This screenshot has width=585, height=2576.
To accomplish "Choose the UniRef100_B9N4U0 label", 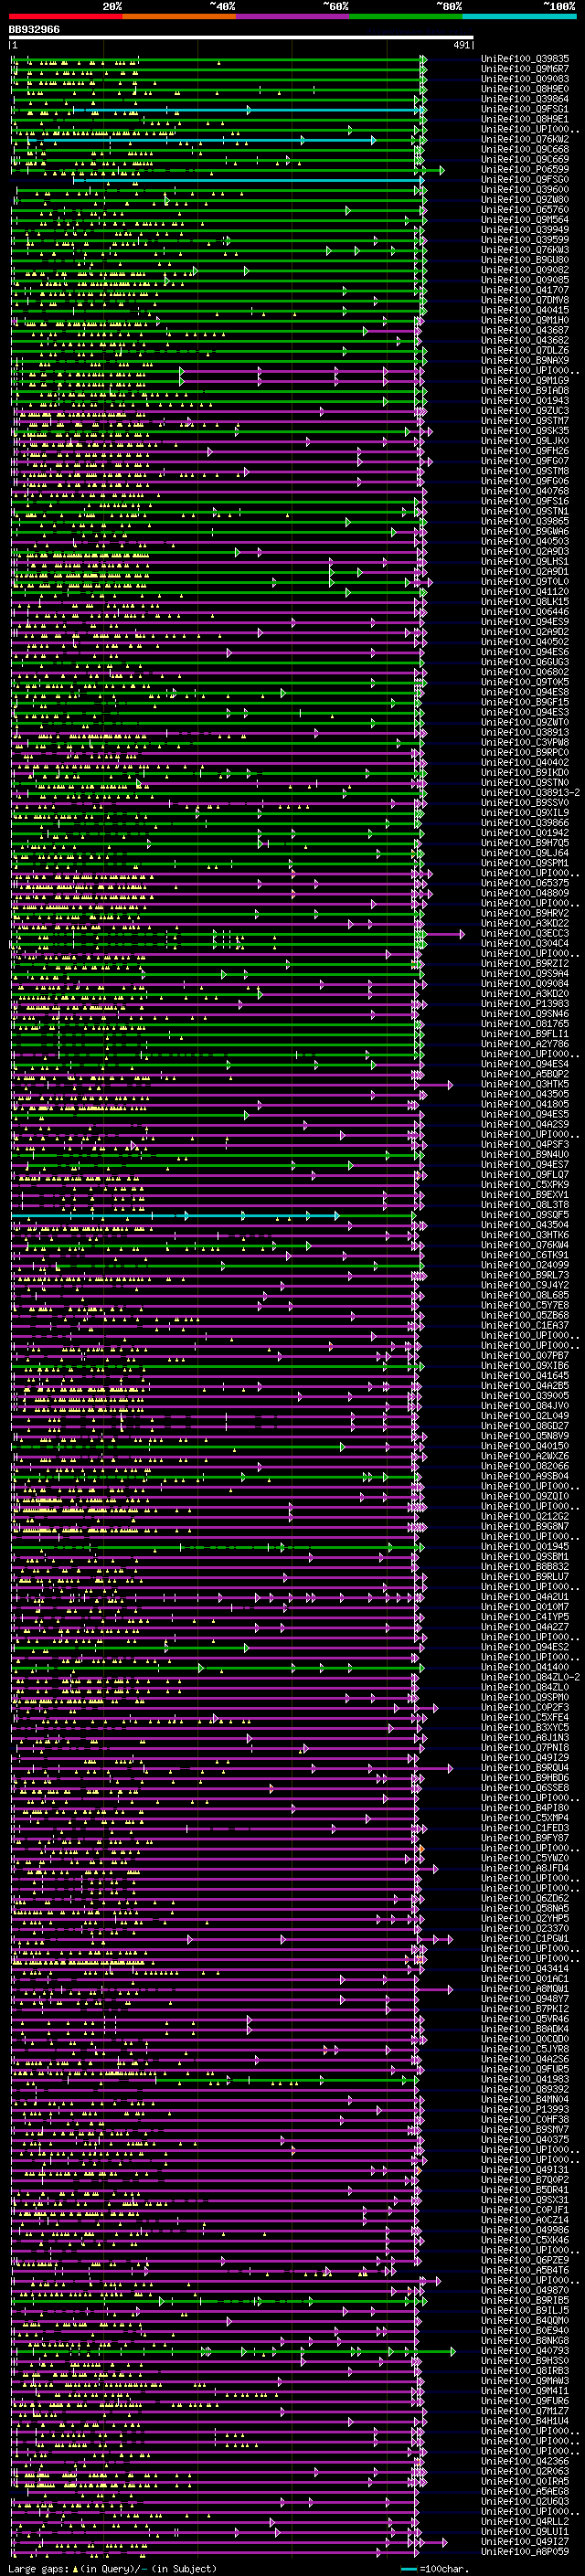I will [x=525, y=1154].
